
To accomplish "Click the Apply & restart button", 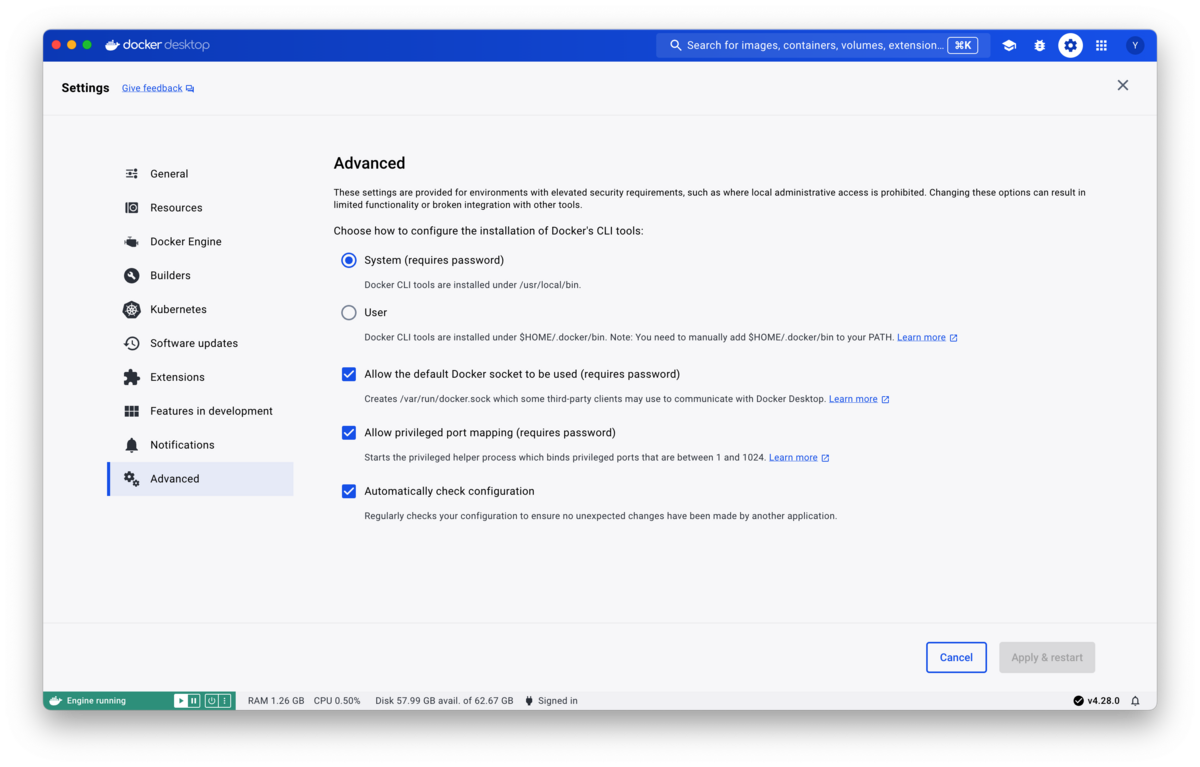I will (x=1047, y=657).
